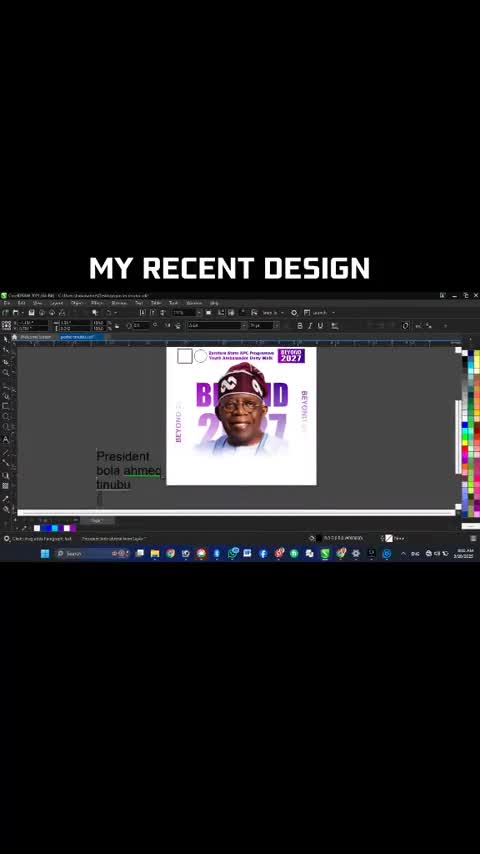Click the plus icon on property bar
Screen dimensions: 480x854
445,326
